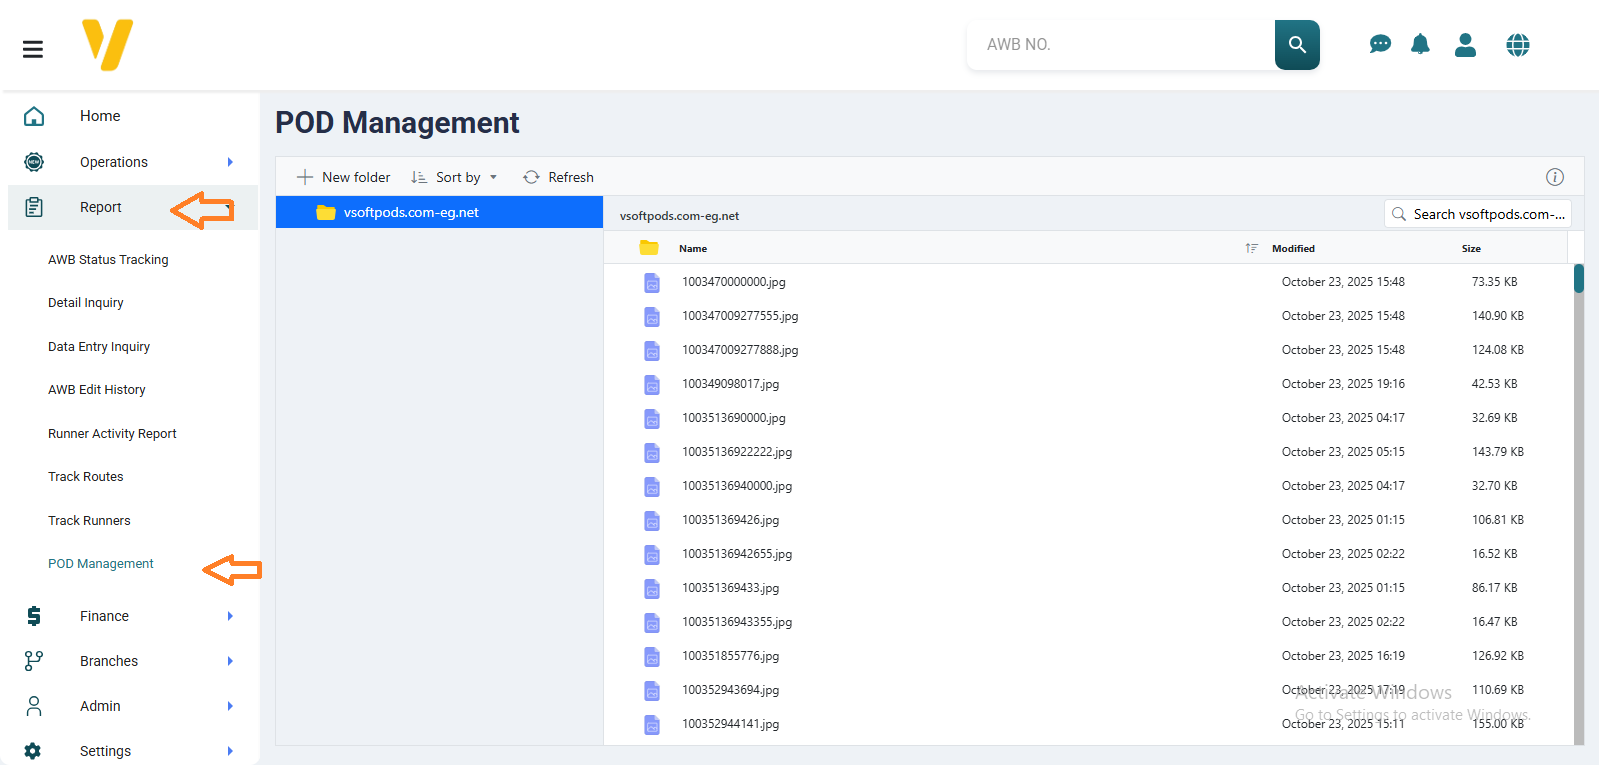Select vsoftpods.com-eg.net folder in tree

click(x=439, y=212)
